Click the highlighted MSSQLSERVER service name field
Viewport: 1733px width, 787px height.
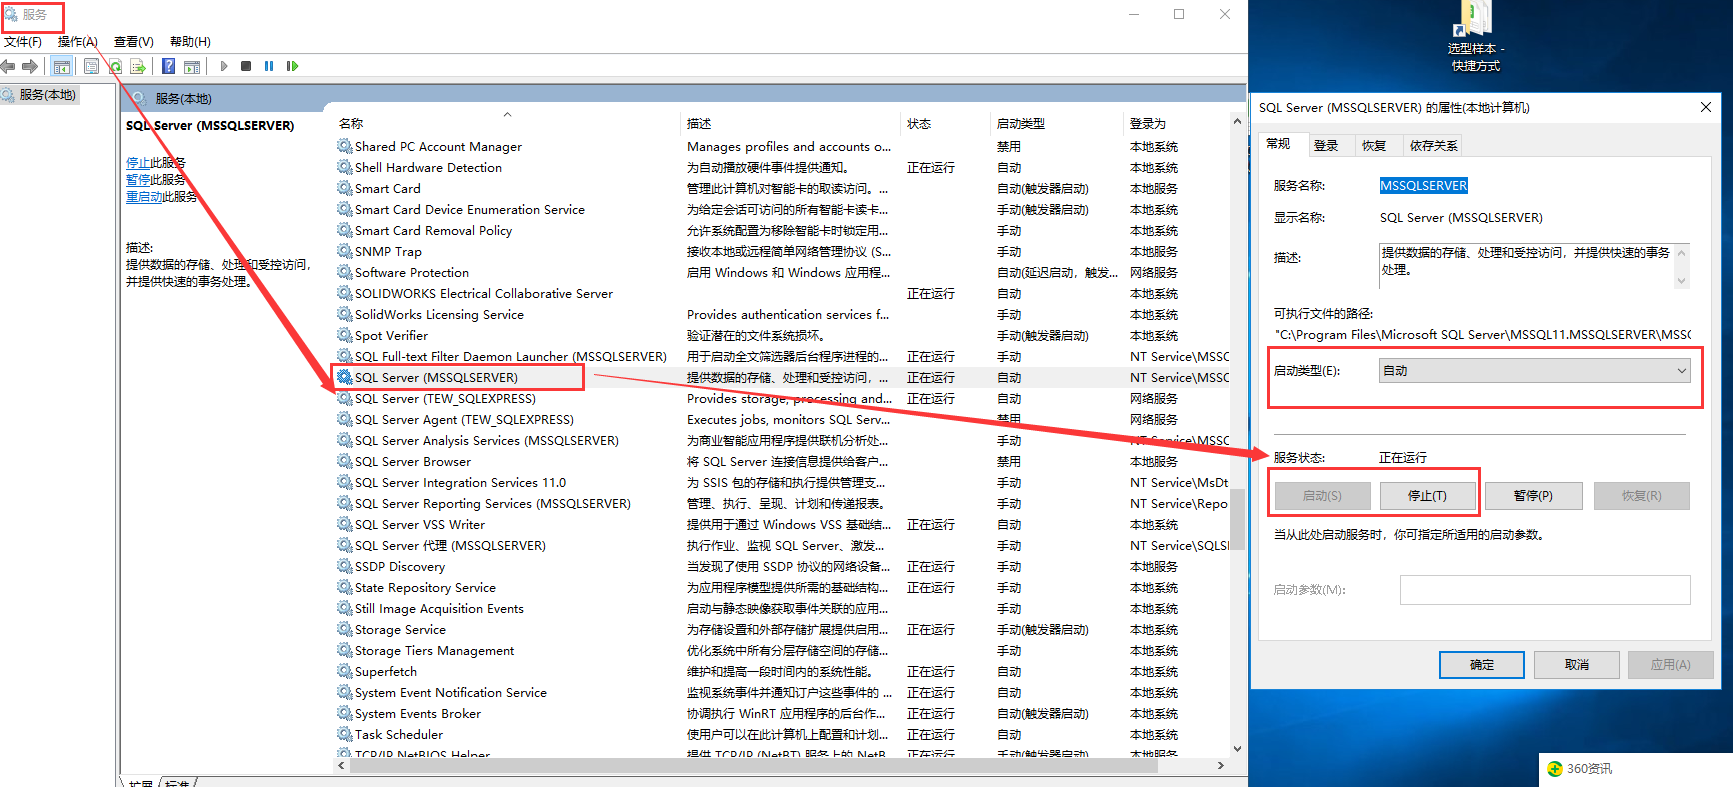click(1424, 186)
